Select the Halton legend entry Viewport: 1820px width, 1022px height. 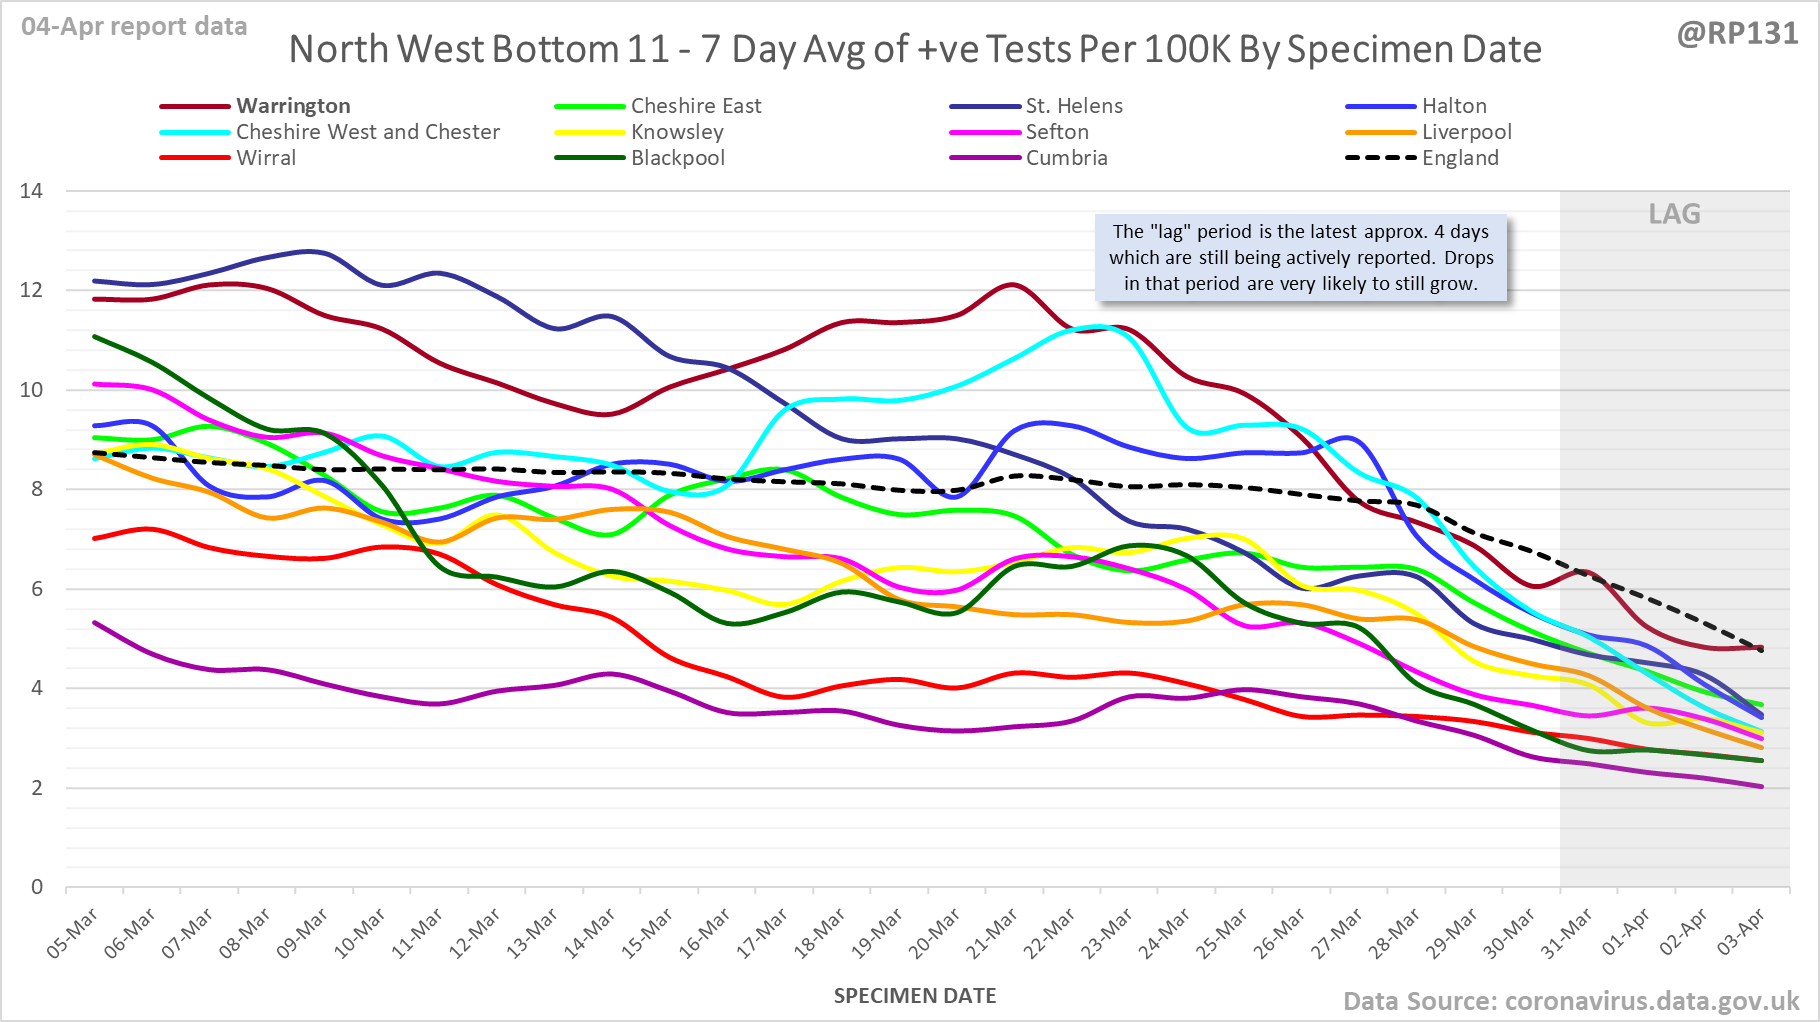[1454, 106]
